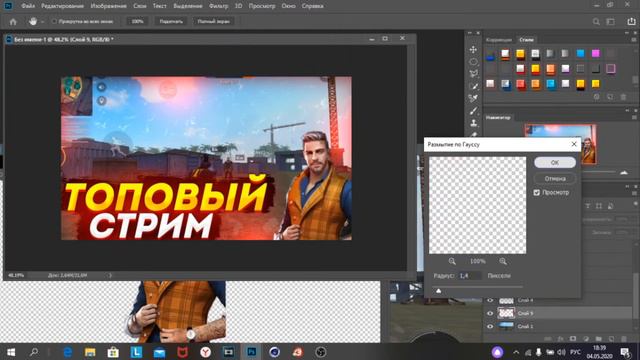Image resolution: width=640 pixels, height=360 pixels.
Task: Toggle the Просмотр preview checkbox
Action: [x=537, y=192]
